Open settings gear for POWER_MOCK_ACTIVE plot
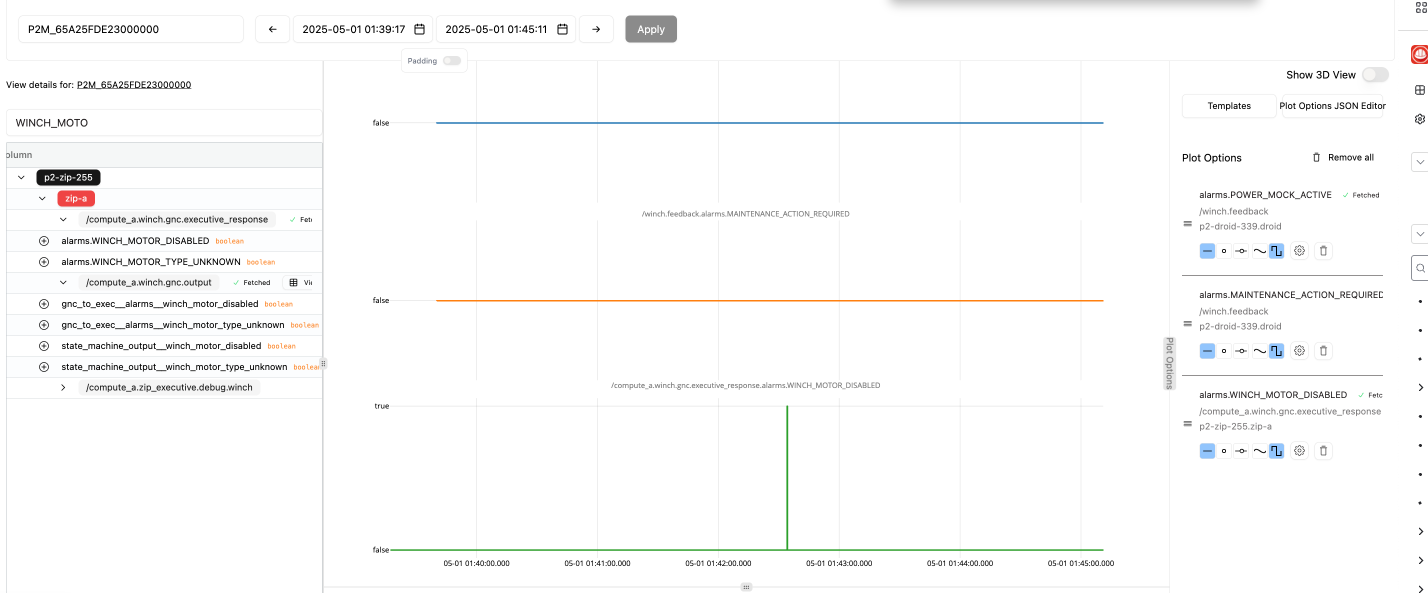 (x=1299, y=251)
